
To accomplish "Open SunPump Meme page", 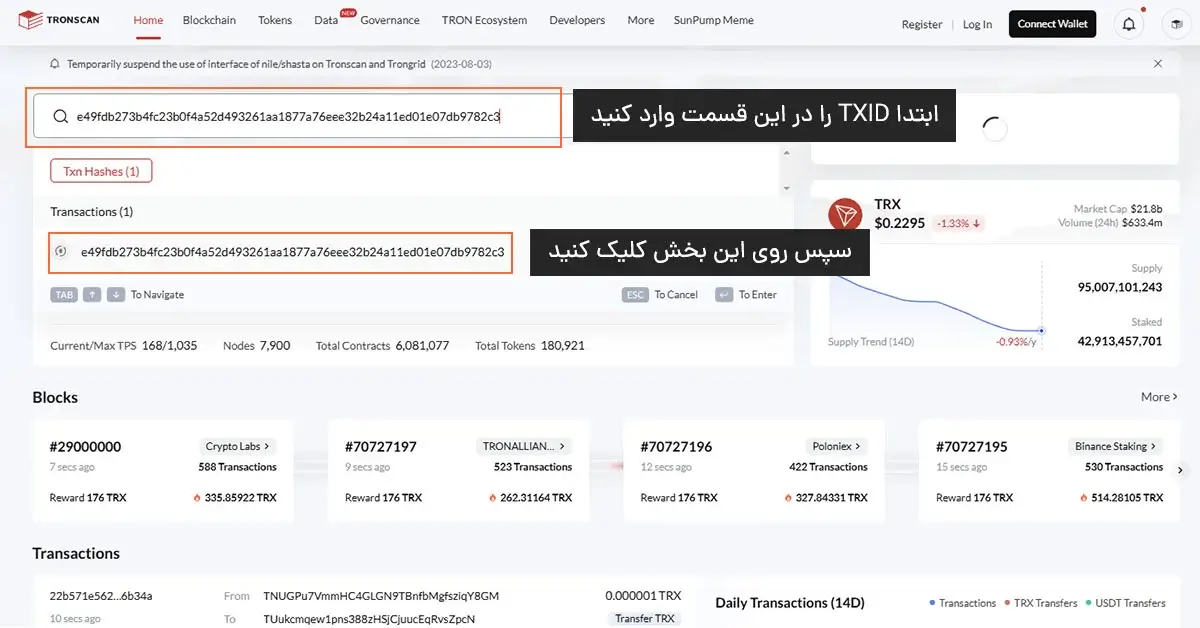I will click(x=713, y=20).
